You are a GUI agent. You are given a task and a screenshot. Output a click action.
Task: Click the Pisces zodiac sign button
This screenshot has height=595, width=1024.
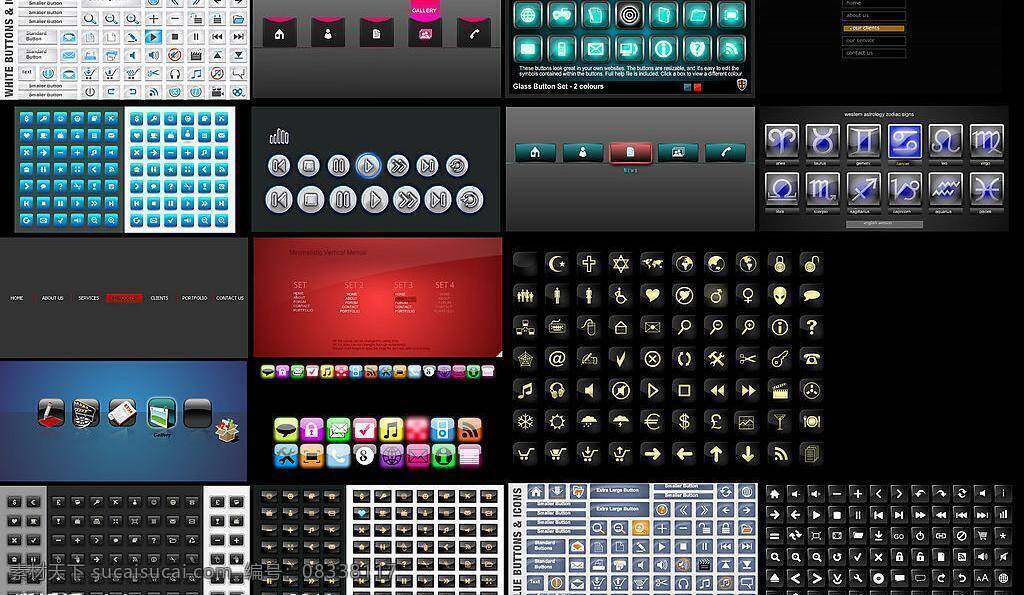pyautogui.click(x=987, y=190)
